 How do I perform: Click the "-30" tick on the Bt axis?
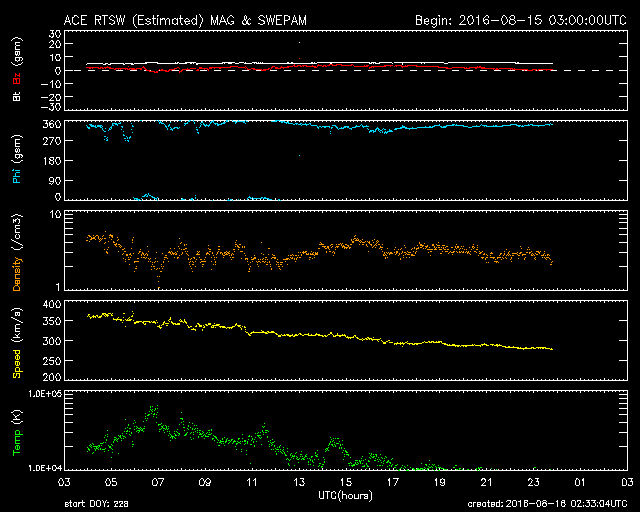(51, 107)
